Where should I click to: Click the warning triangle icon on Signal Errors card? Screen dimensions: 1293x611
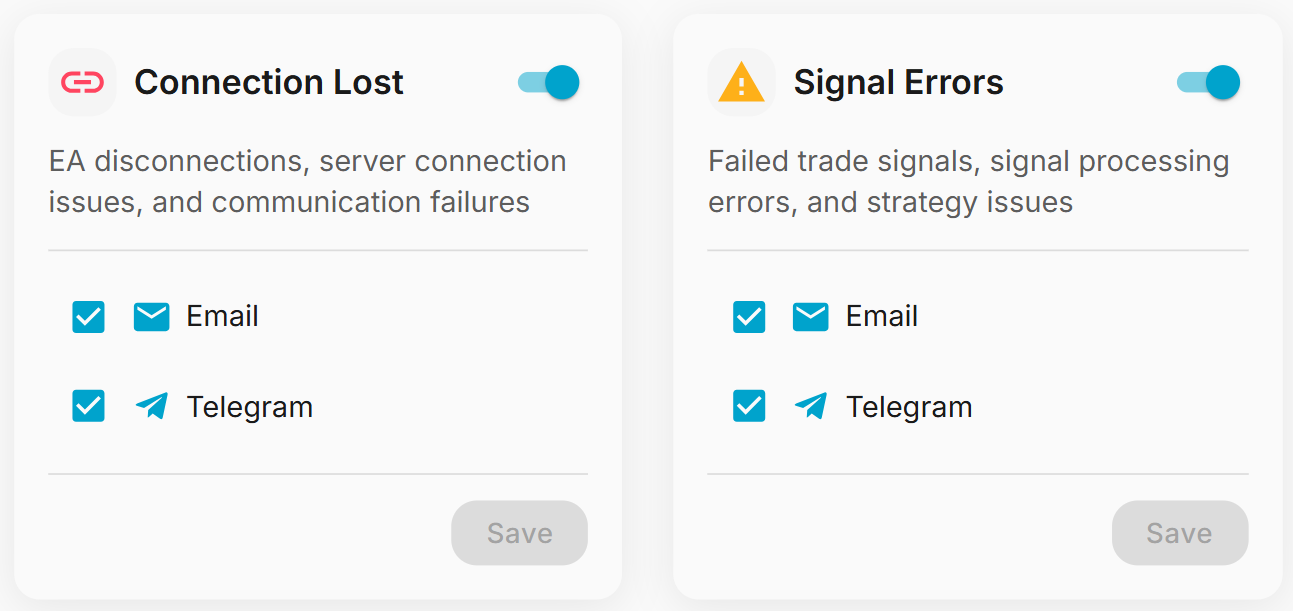(x=742, y=82)
